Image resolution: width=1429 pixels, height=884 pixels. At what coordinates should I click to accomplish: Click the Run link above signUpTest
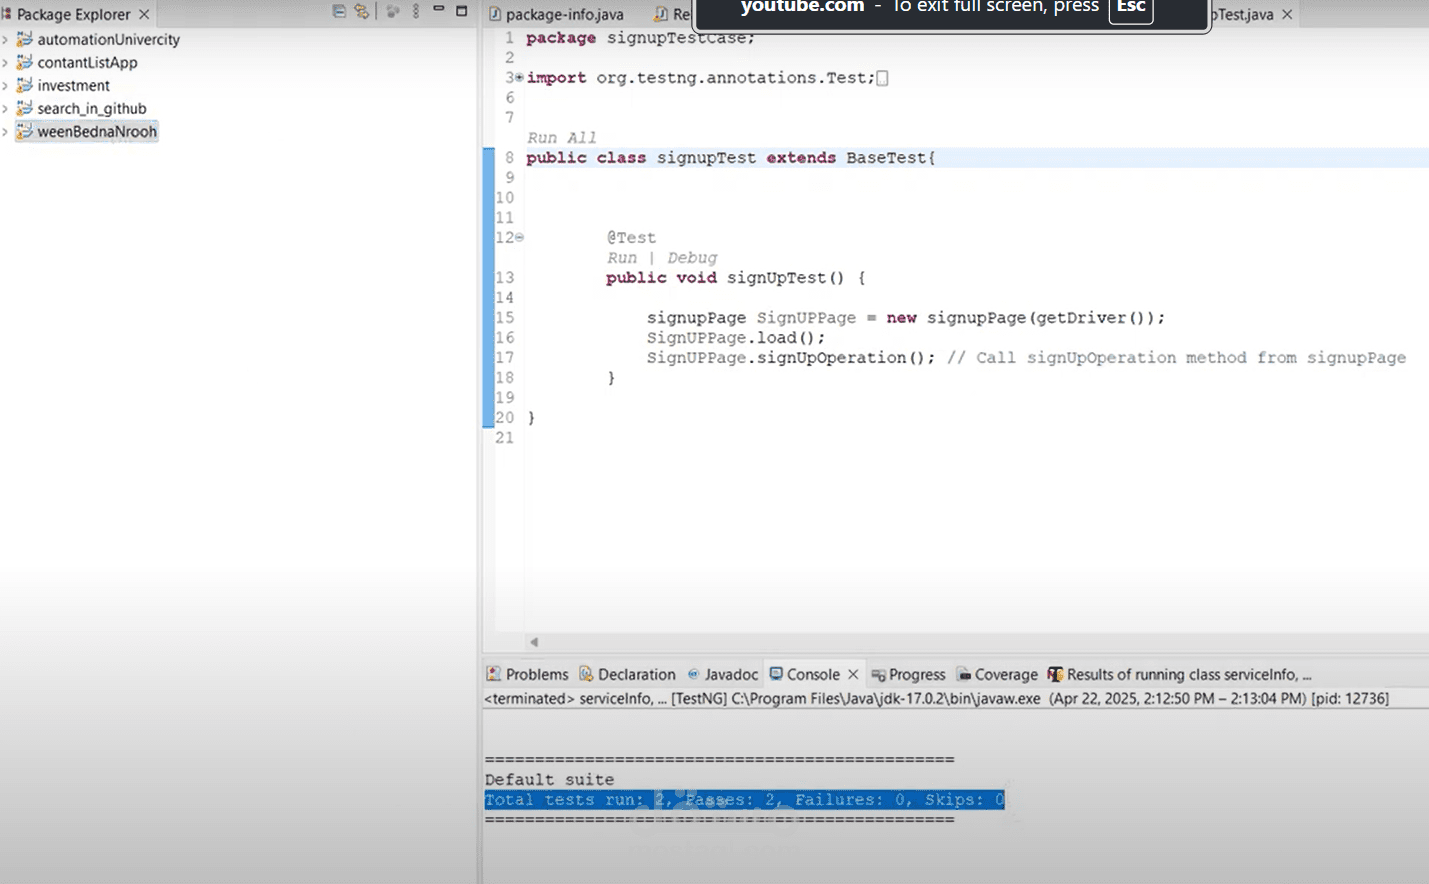(622, 258)
